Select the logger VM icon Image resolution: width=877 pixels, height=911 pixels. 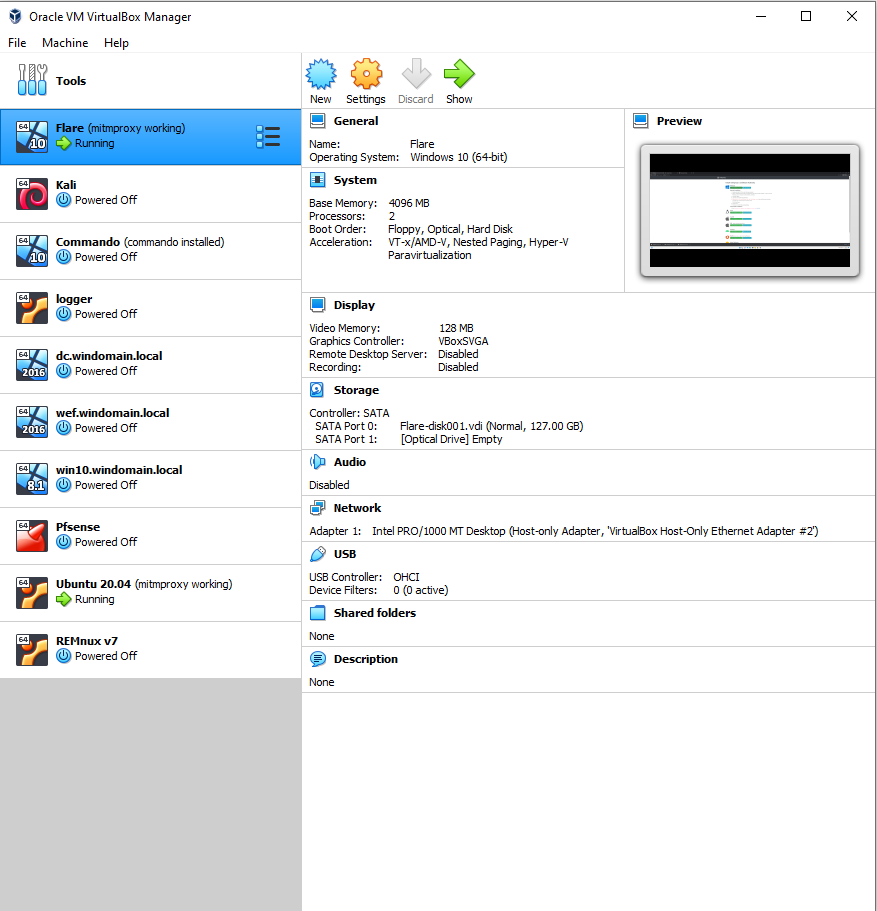point(32,307)
